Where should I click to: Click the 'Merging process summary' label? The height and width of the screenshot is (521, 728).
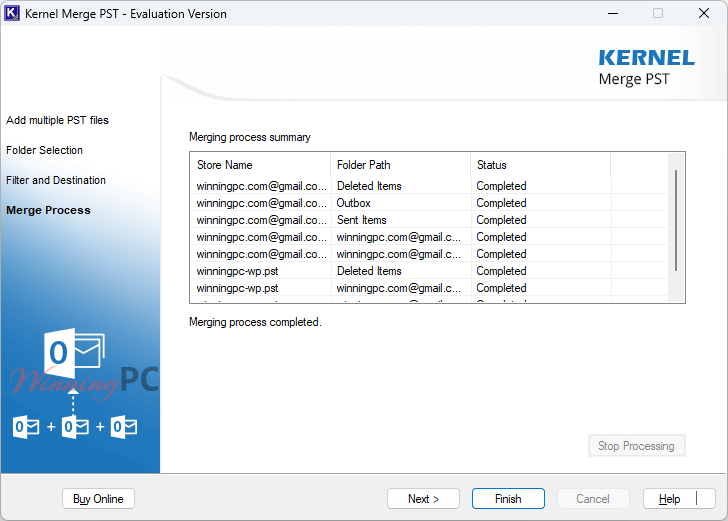250,137
